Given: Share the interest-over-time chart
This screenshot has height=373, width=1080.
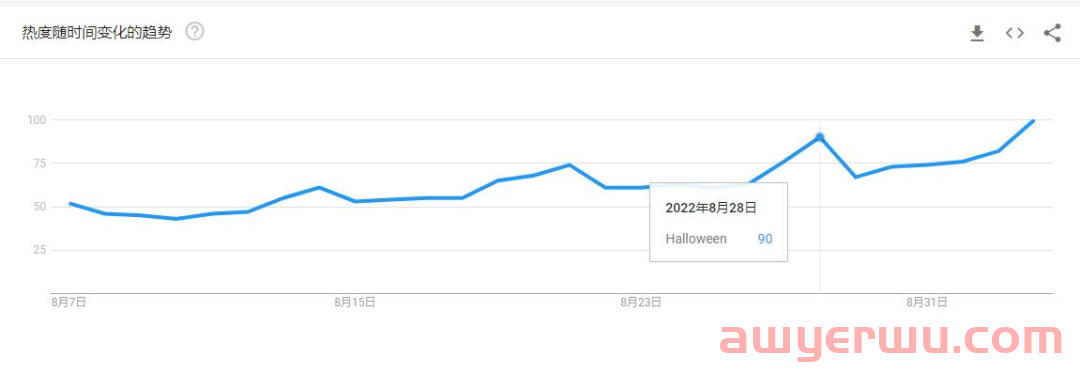Looking at the screenshot, I should (1052, 33).
